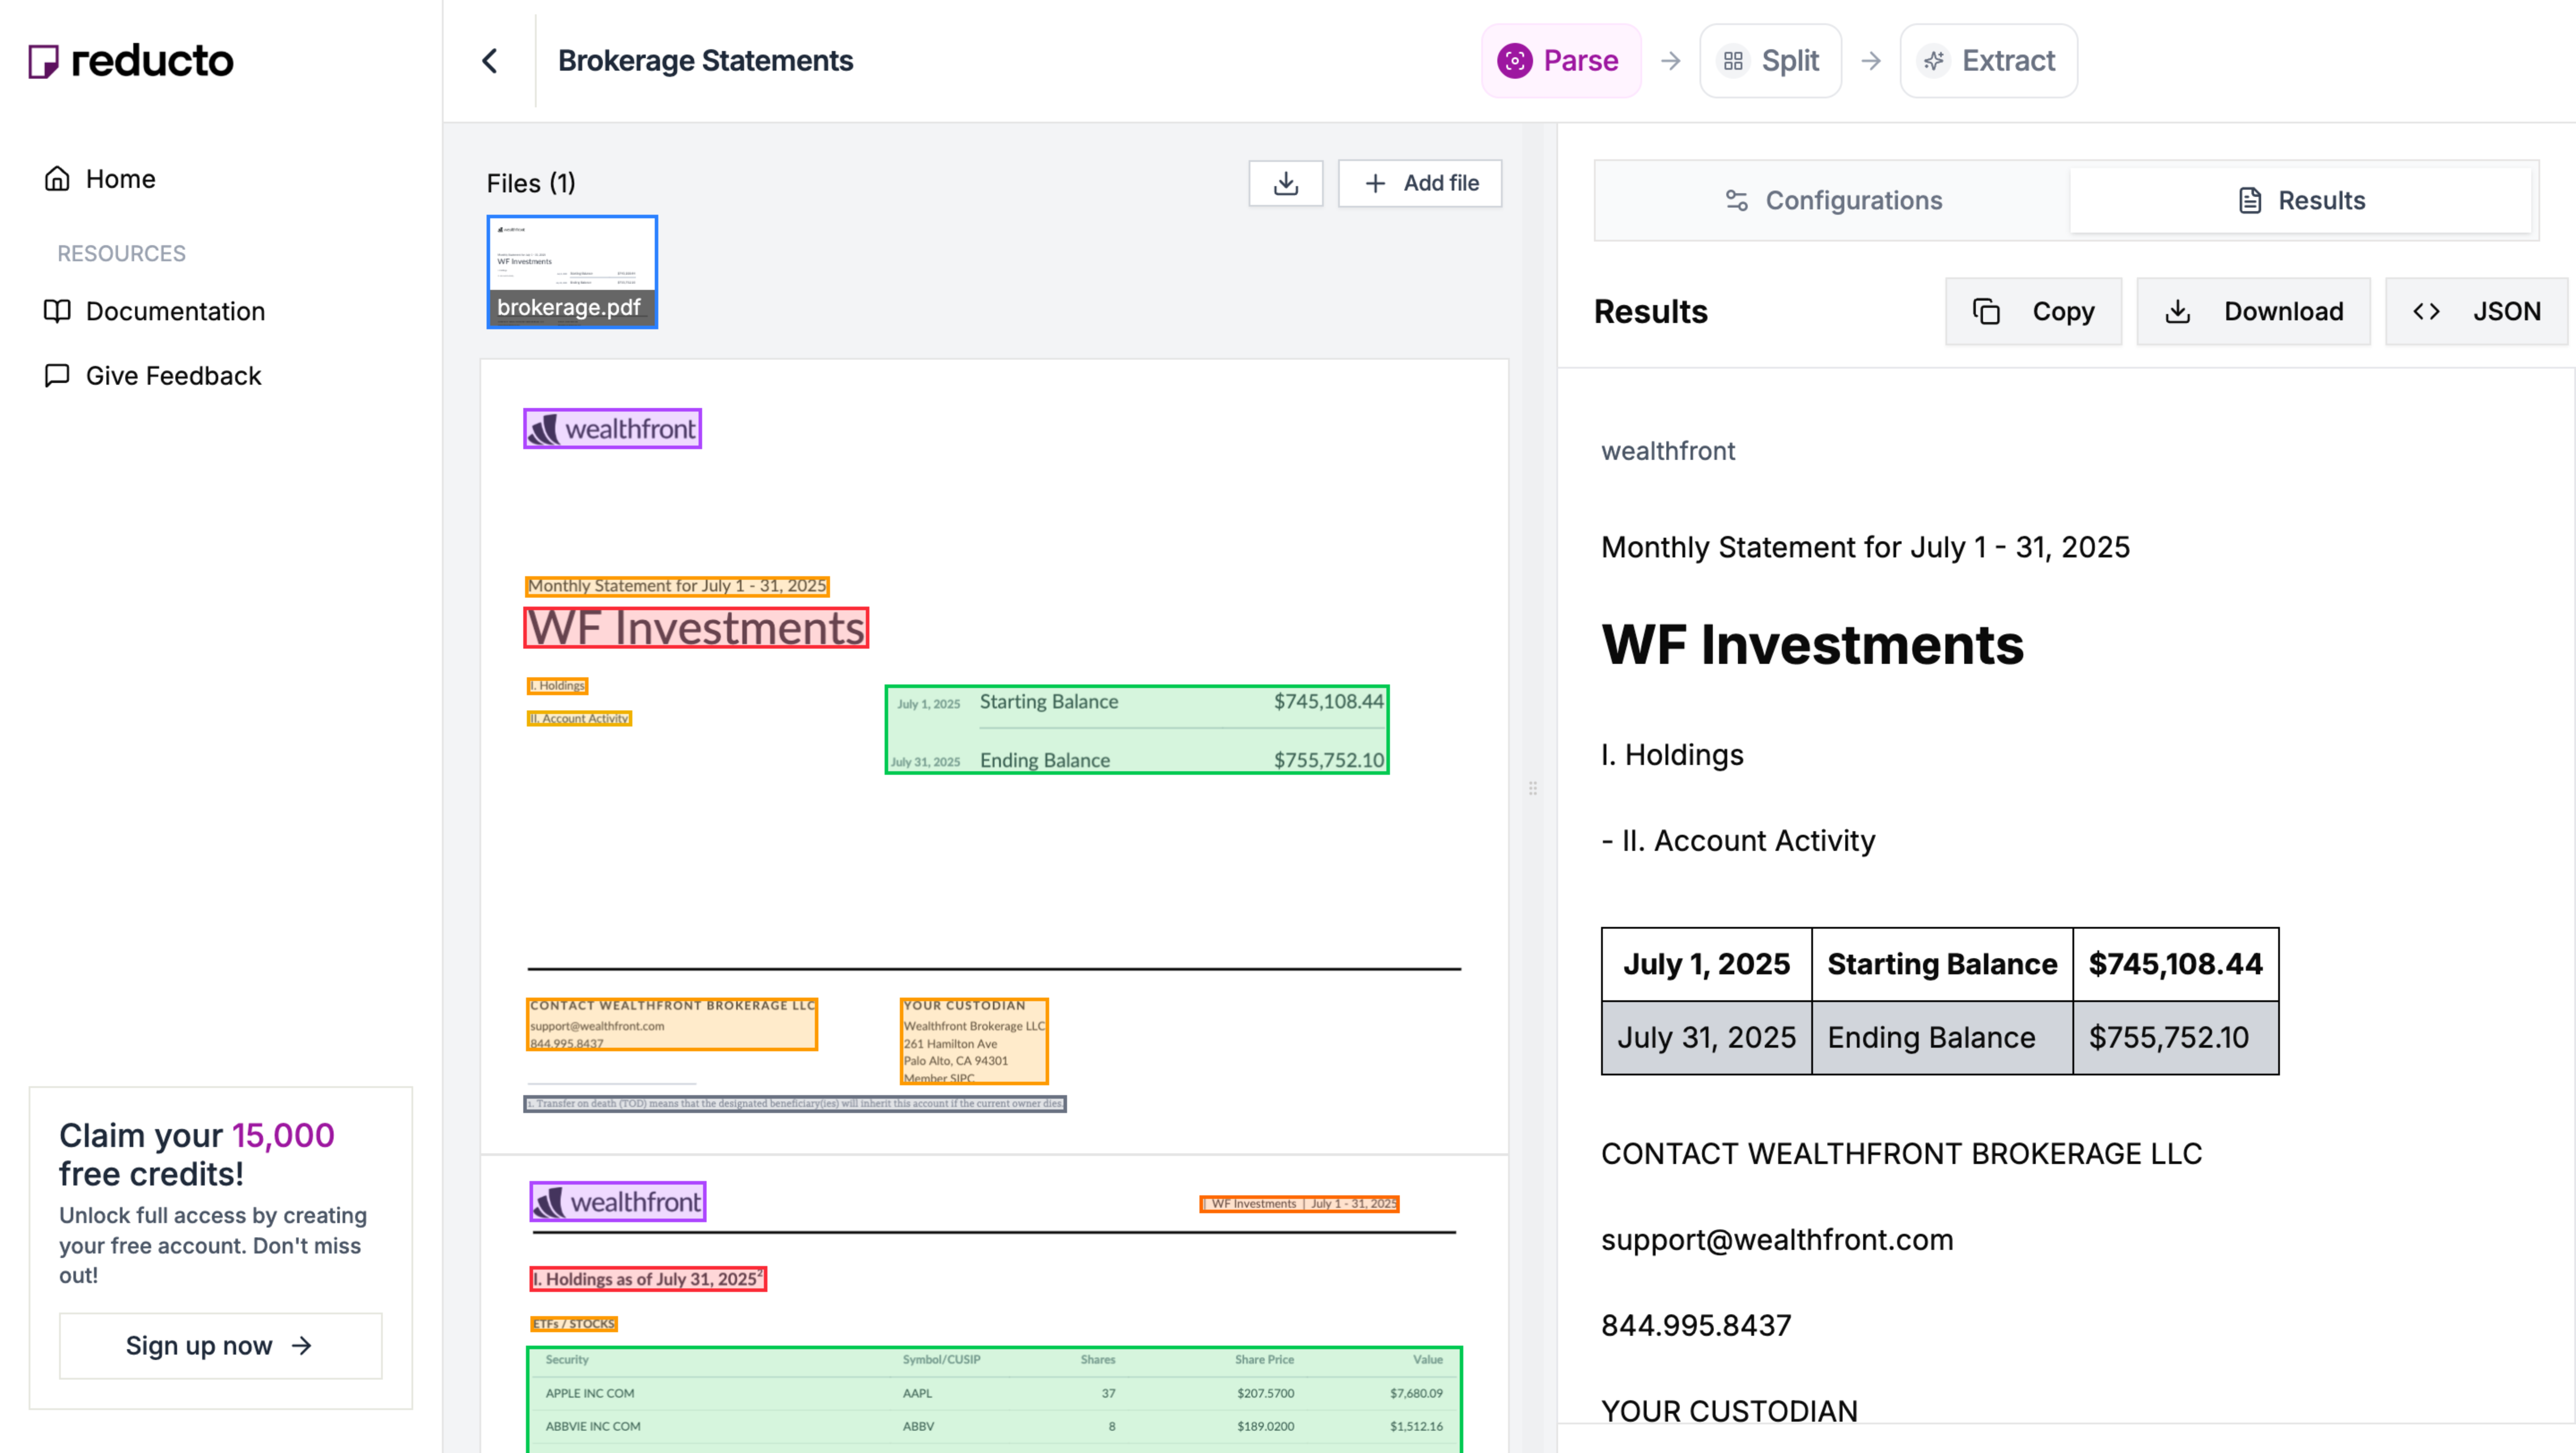This screenshot has width=2576, height=1453.
Task: Download the results
Action: coord(2253,312)
